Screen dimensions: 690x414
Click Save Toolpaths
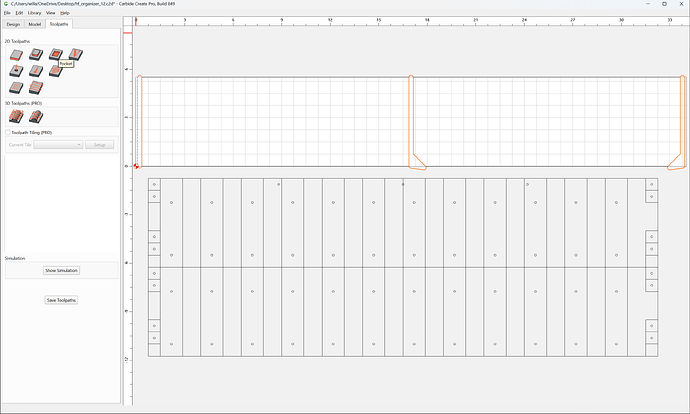tap(61, 300)
